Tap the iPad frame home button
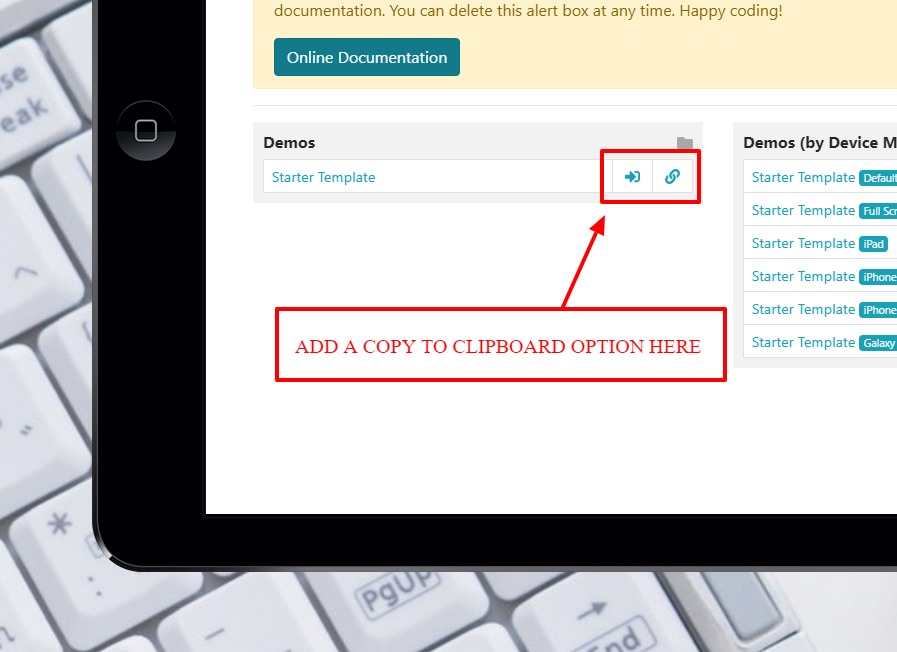The width and height of the screenshot is (897, 652). click(x=146, y=130)
